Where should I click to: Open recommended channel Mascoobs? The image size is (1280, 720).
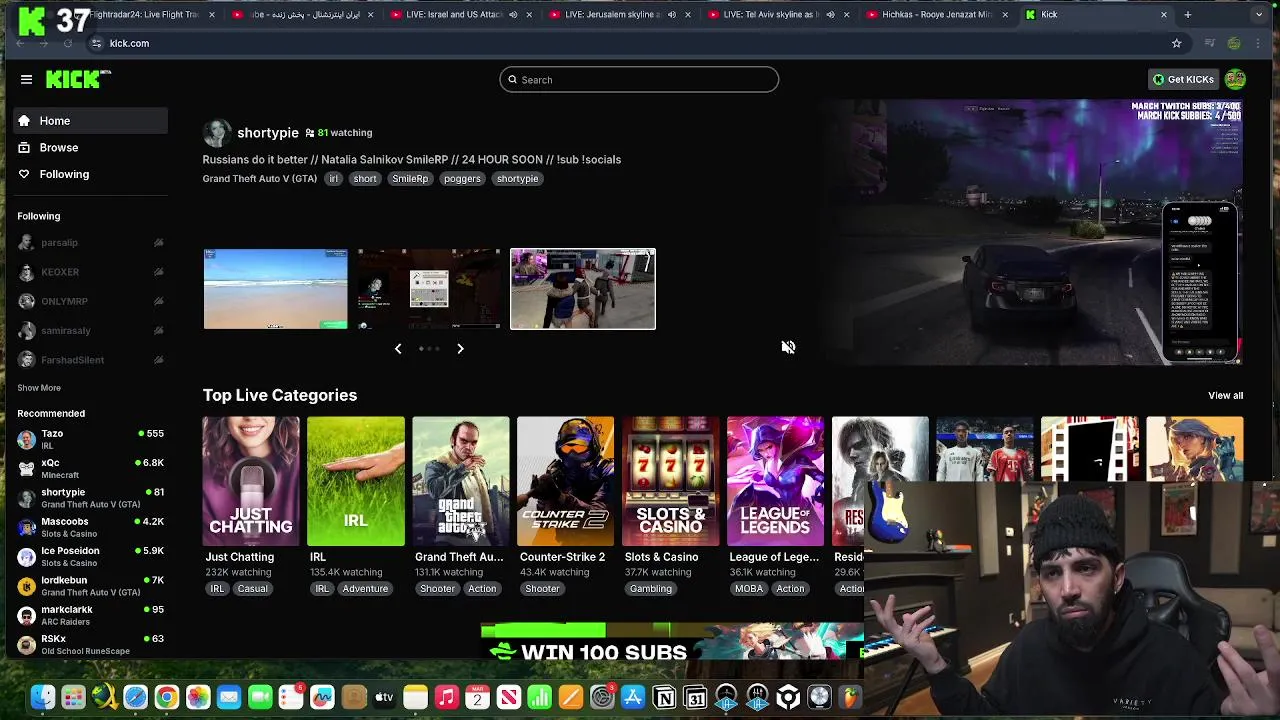click(91, 527)
